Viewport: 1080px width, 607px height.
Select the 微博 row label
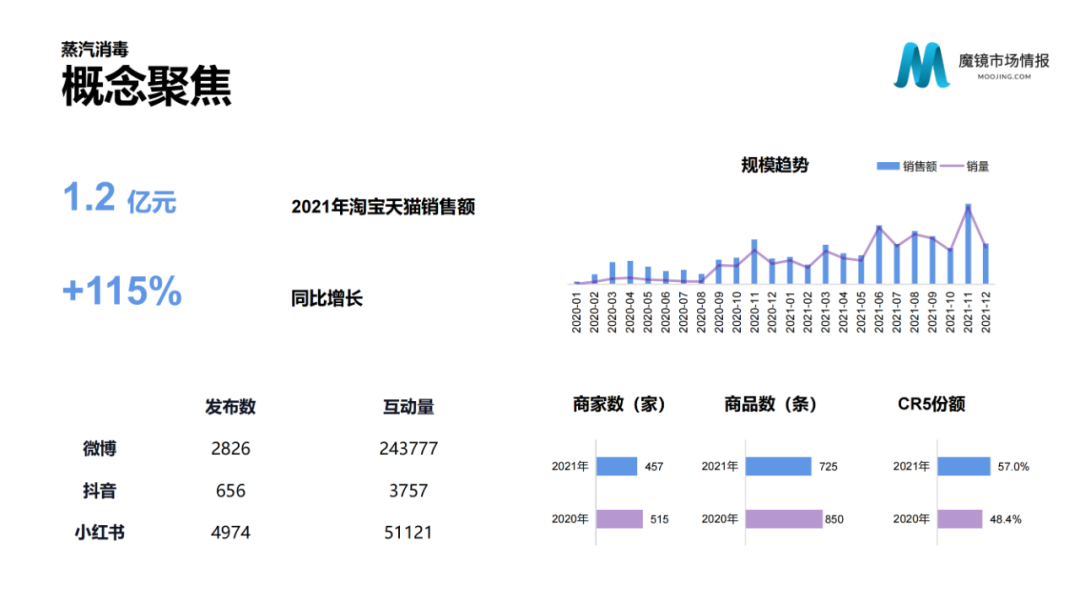pyautogui.click(x=99, y=449)
